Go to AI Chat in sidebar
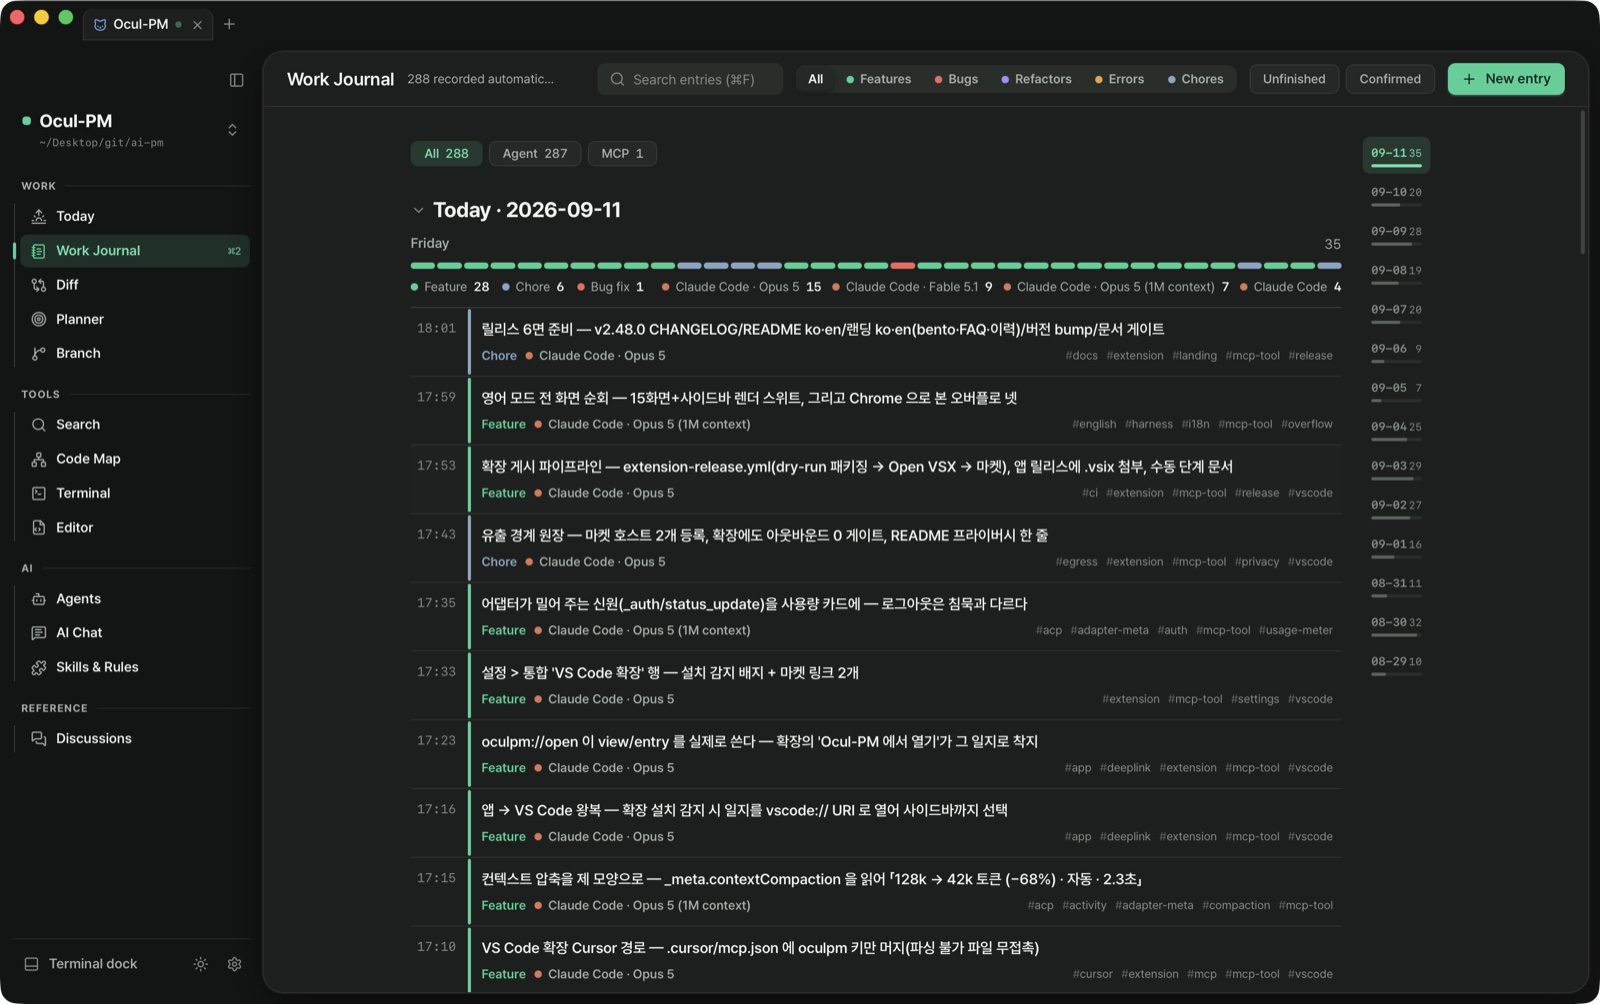 pos(133,633)
